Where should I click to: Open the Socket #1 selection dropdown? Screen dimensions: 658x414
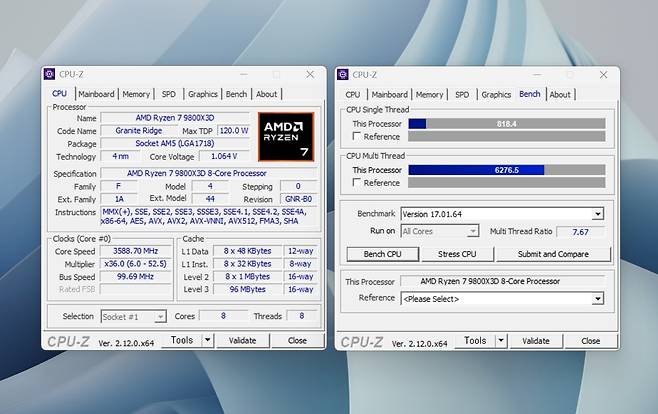(159, 317)
